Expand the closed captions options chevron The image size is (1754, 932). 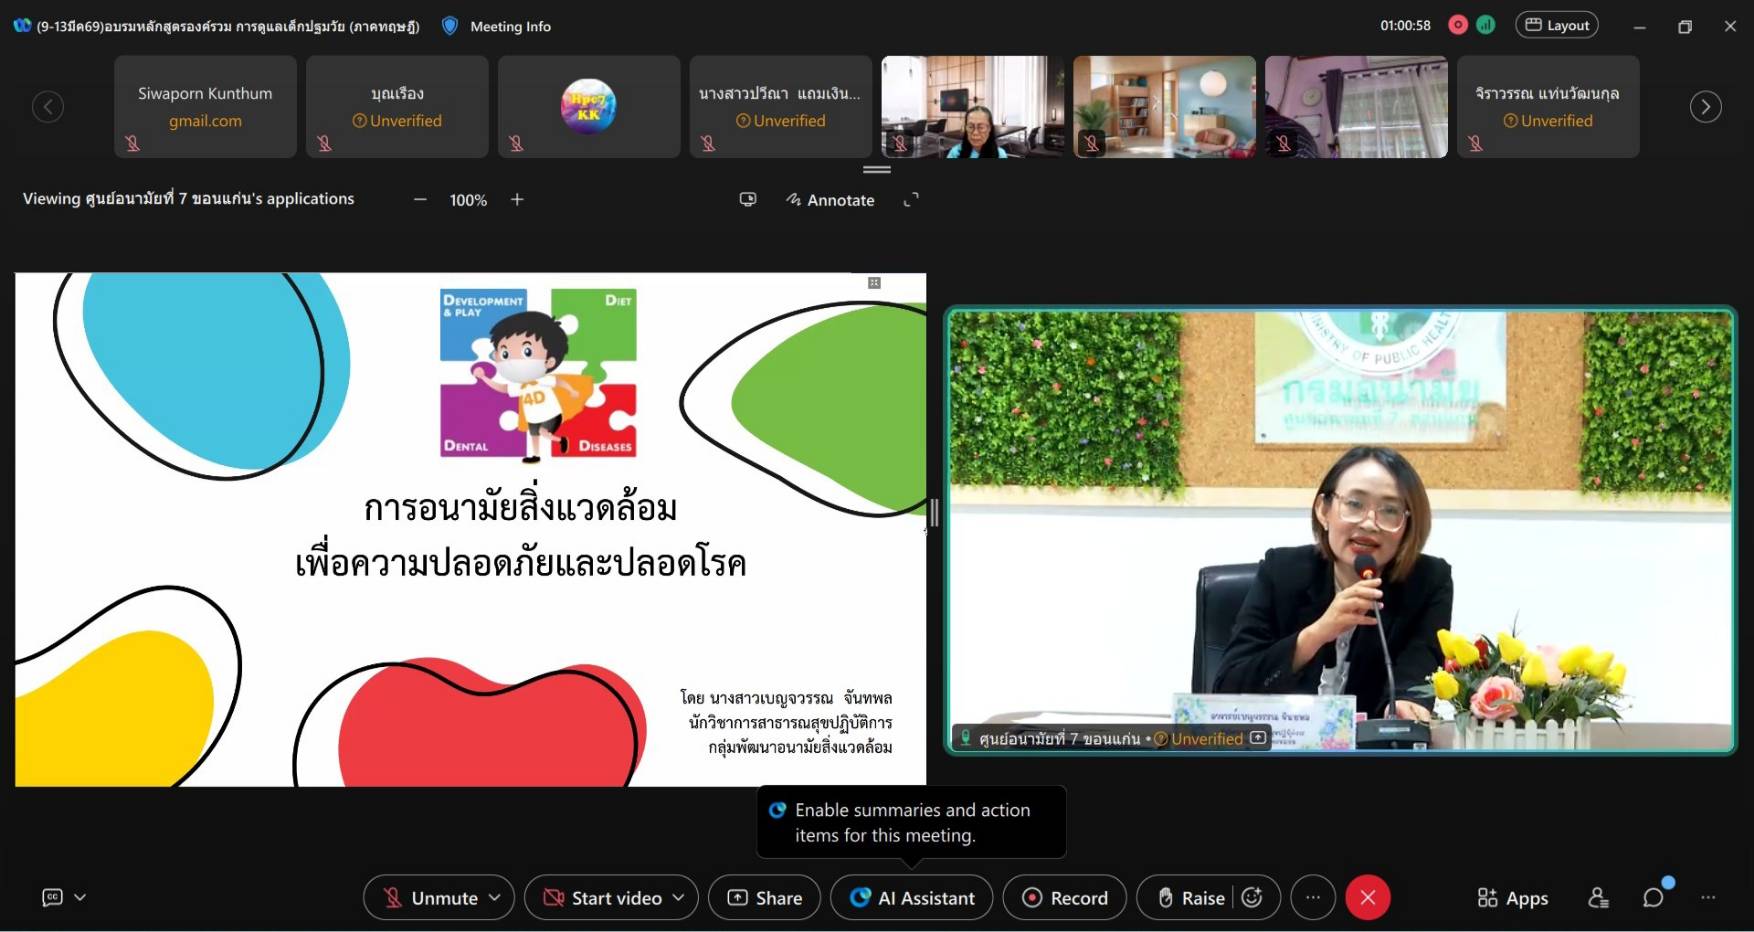point(81,898)
